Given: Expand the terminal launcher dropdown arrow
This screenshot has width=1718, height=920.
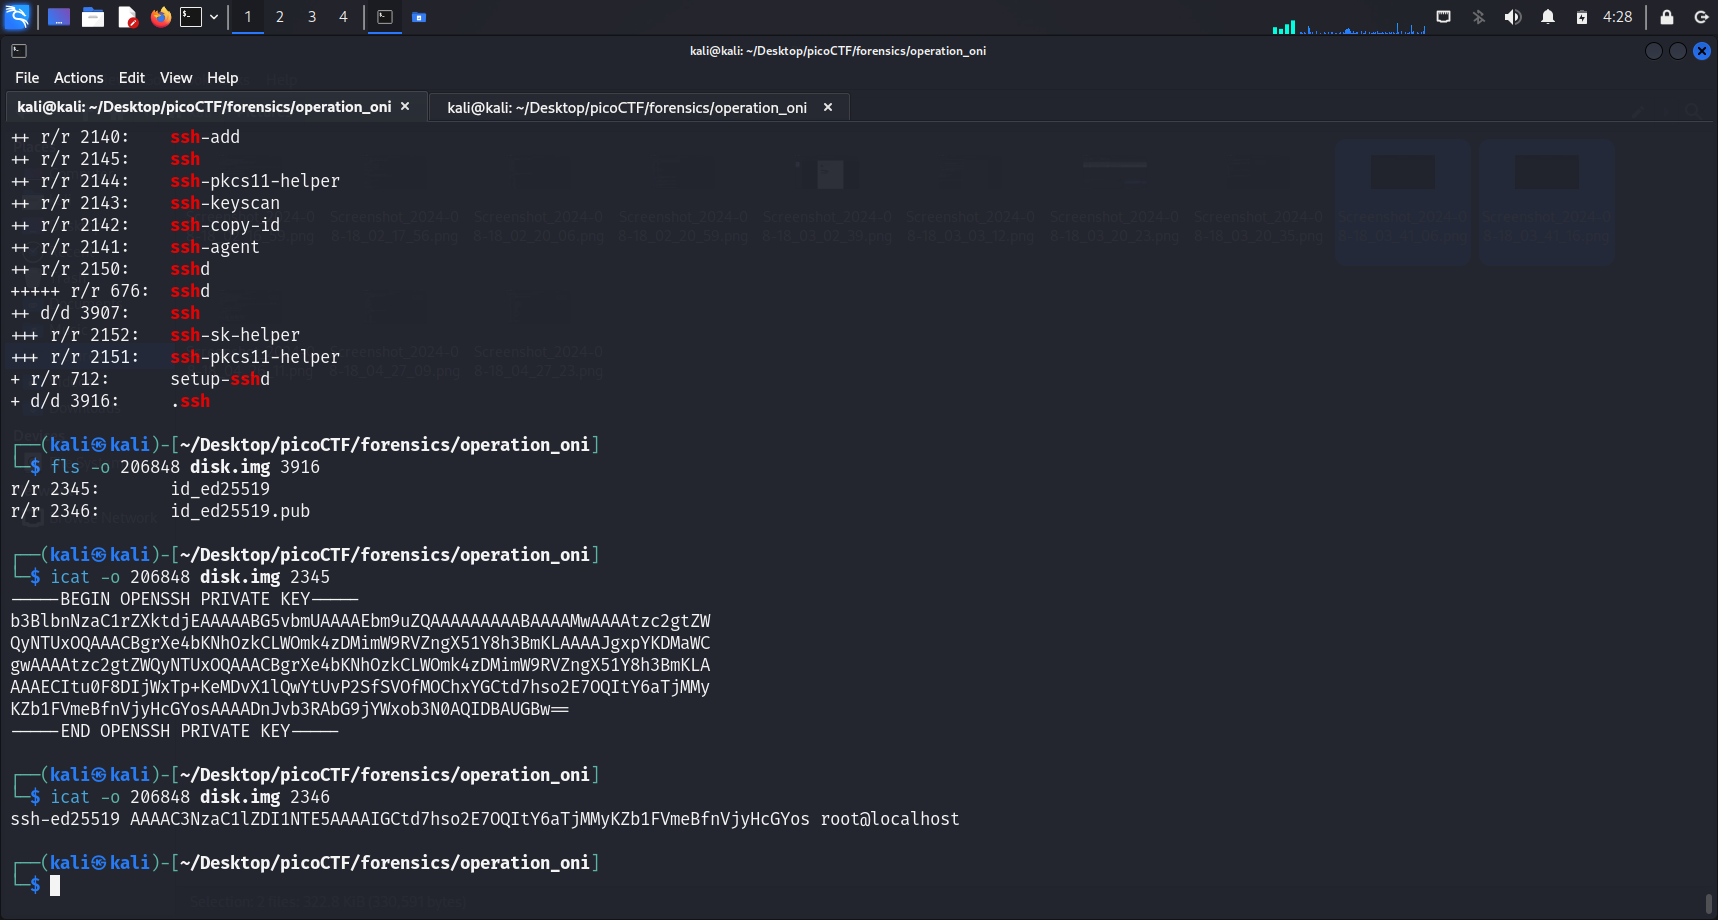Looking at the screenshot, I should point(214,17).
